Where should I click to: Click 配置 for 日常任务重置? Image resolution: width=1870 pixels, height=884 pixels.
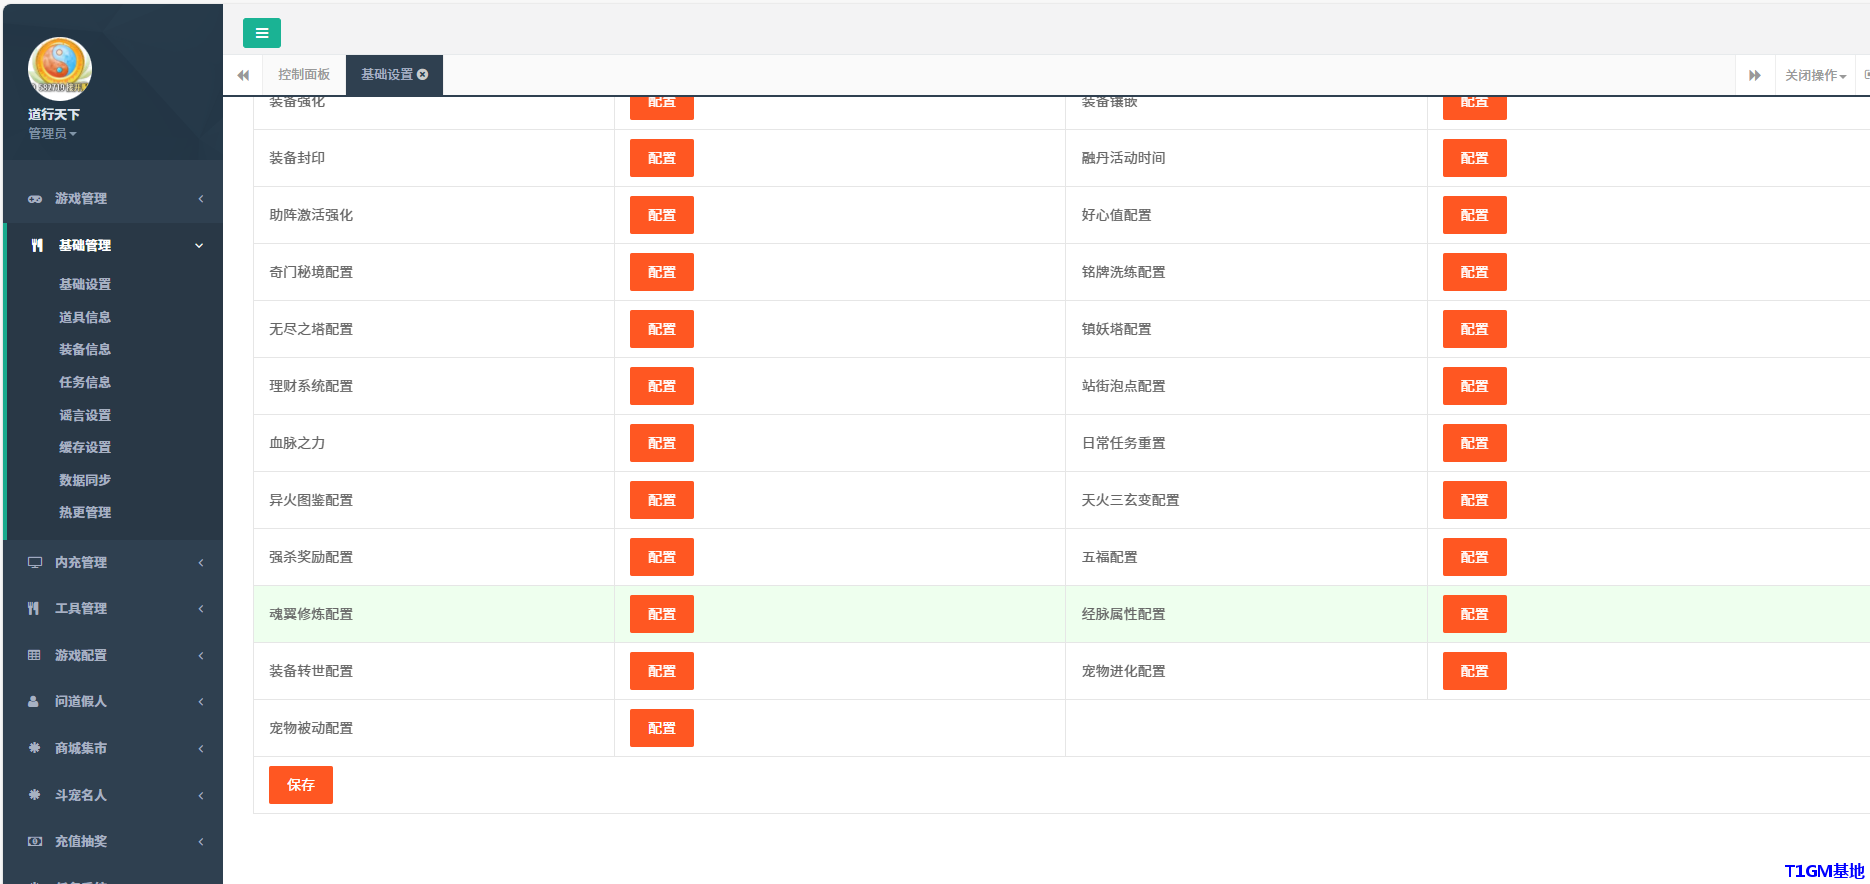(x=1475, y=443)
